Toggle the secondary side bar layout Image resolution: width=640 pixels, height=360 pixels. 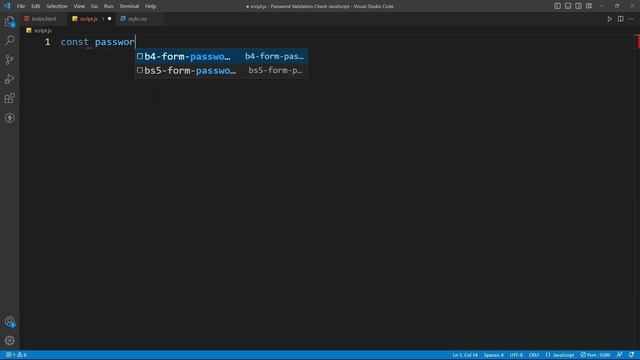pos(578,6)
